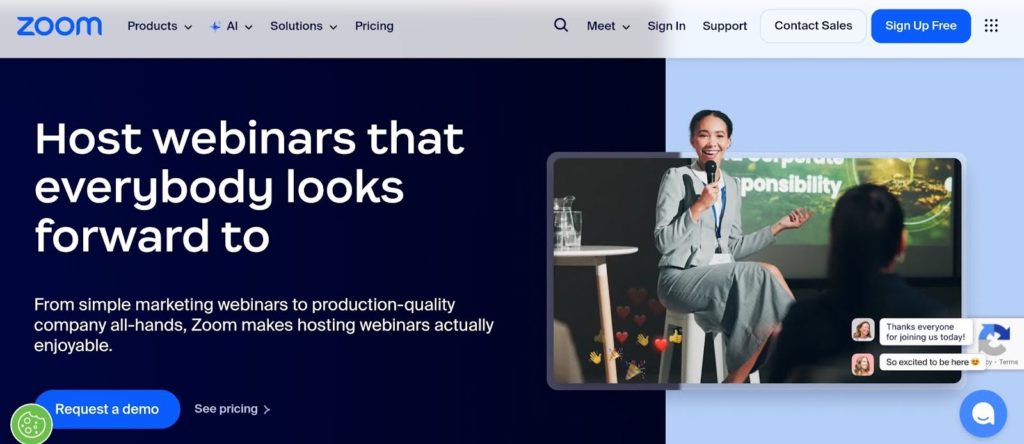This screenshot has width=1024, height=444.
Task: Go to the Pricing page
Action: (x=374, y=26)
